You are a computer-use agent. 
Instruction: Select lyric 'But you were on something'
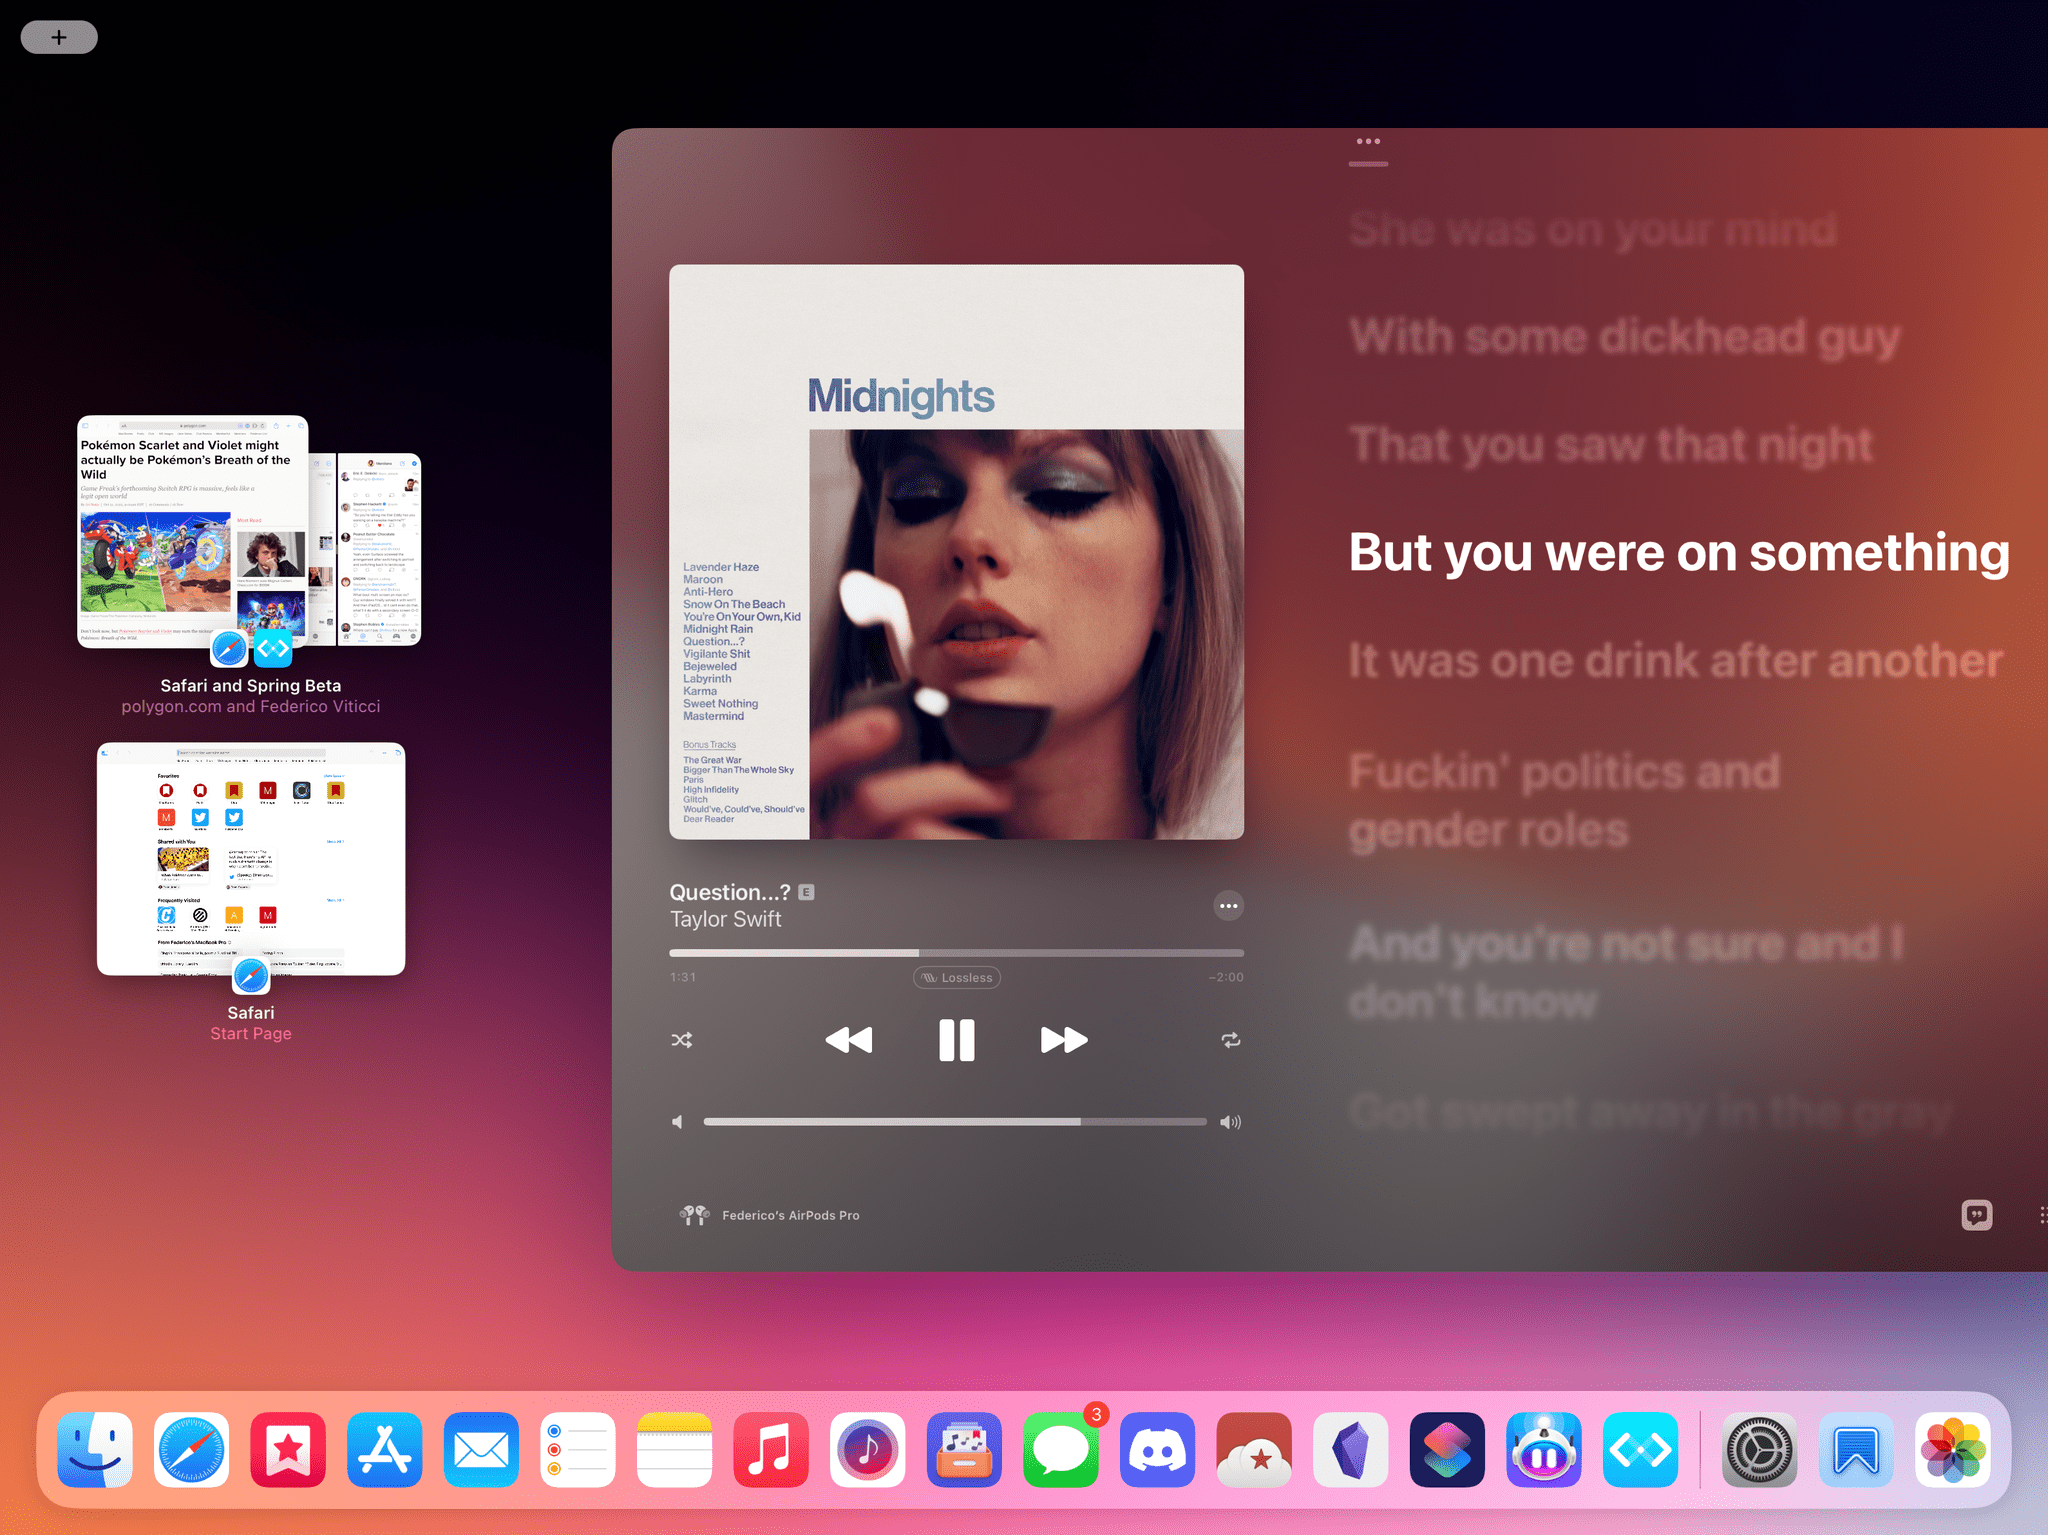[x=1679, y=553]
